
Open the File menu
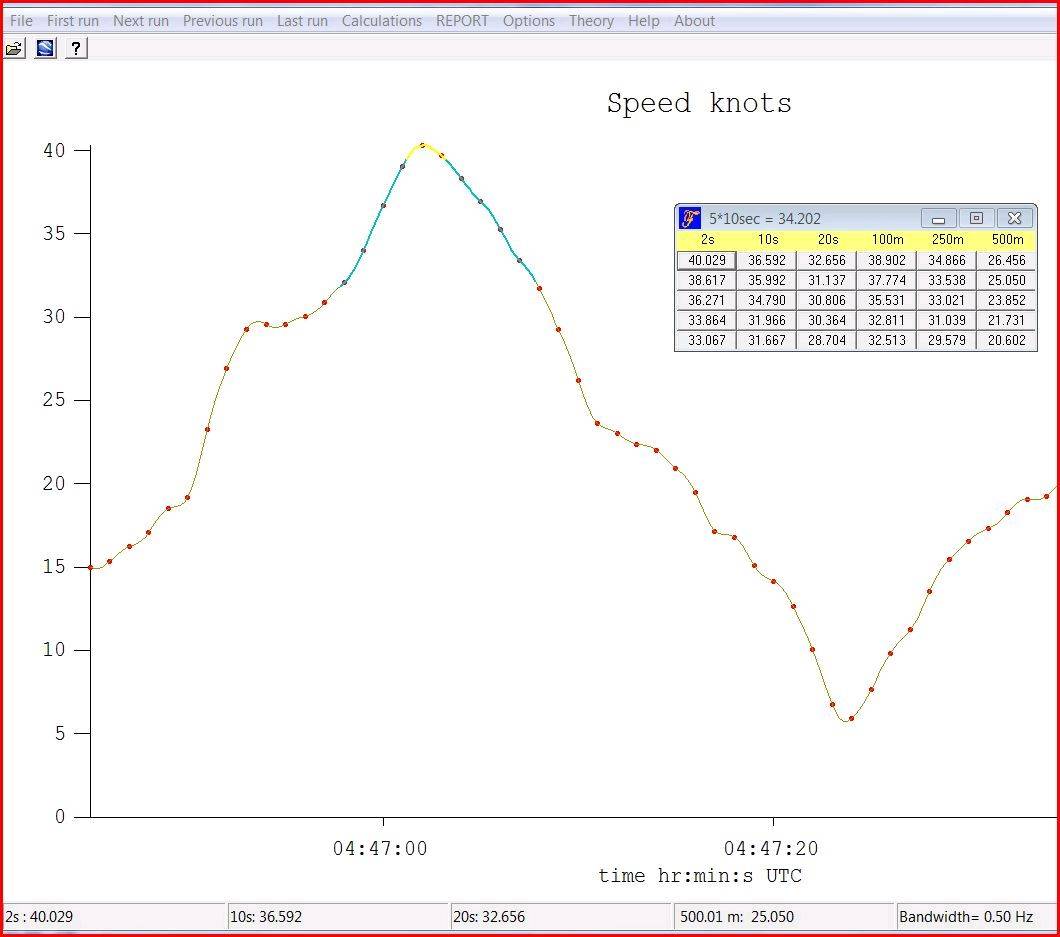[x=21, y=20]
